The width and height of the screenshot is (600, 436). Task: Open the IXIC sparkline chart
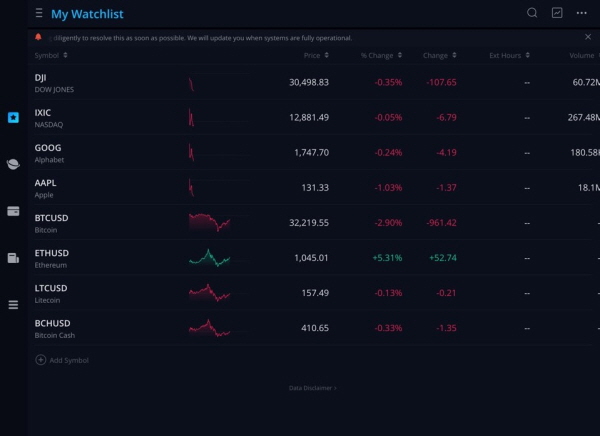tap(219, 118)
